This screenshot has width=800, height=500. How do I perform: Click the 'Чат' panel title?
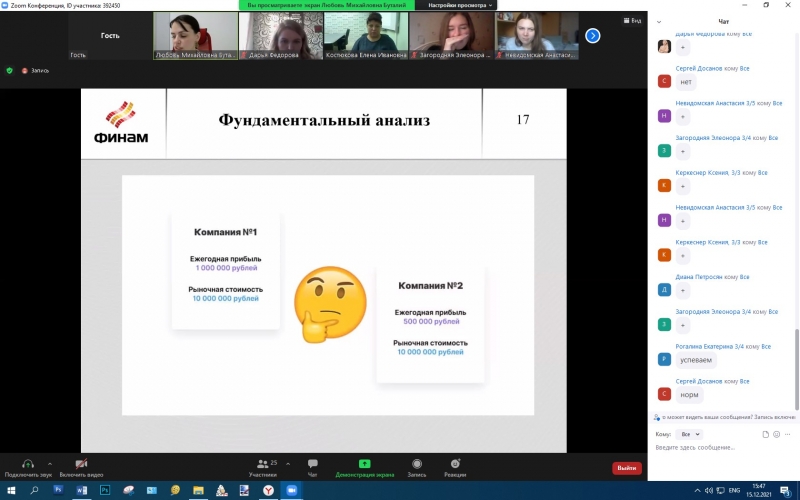tap(723, 21)
